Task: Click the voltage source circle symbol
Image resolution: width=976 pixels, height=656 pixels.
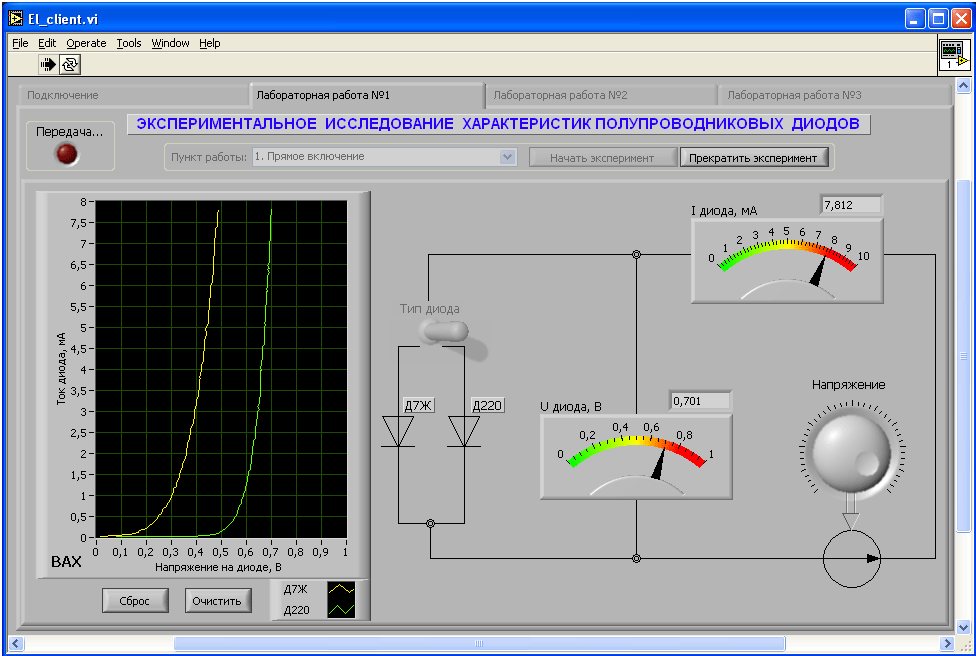Action: (x=852, y=558)
